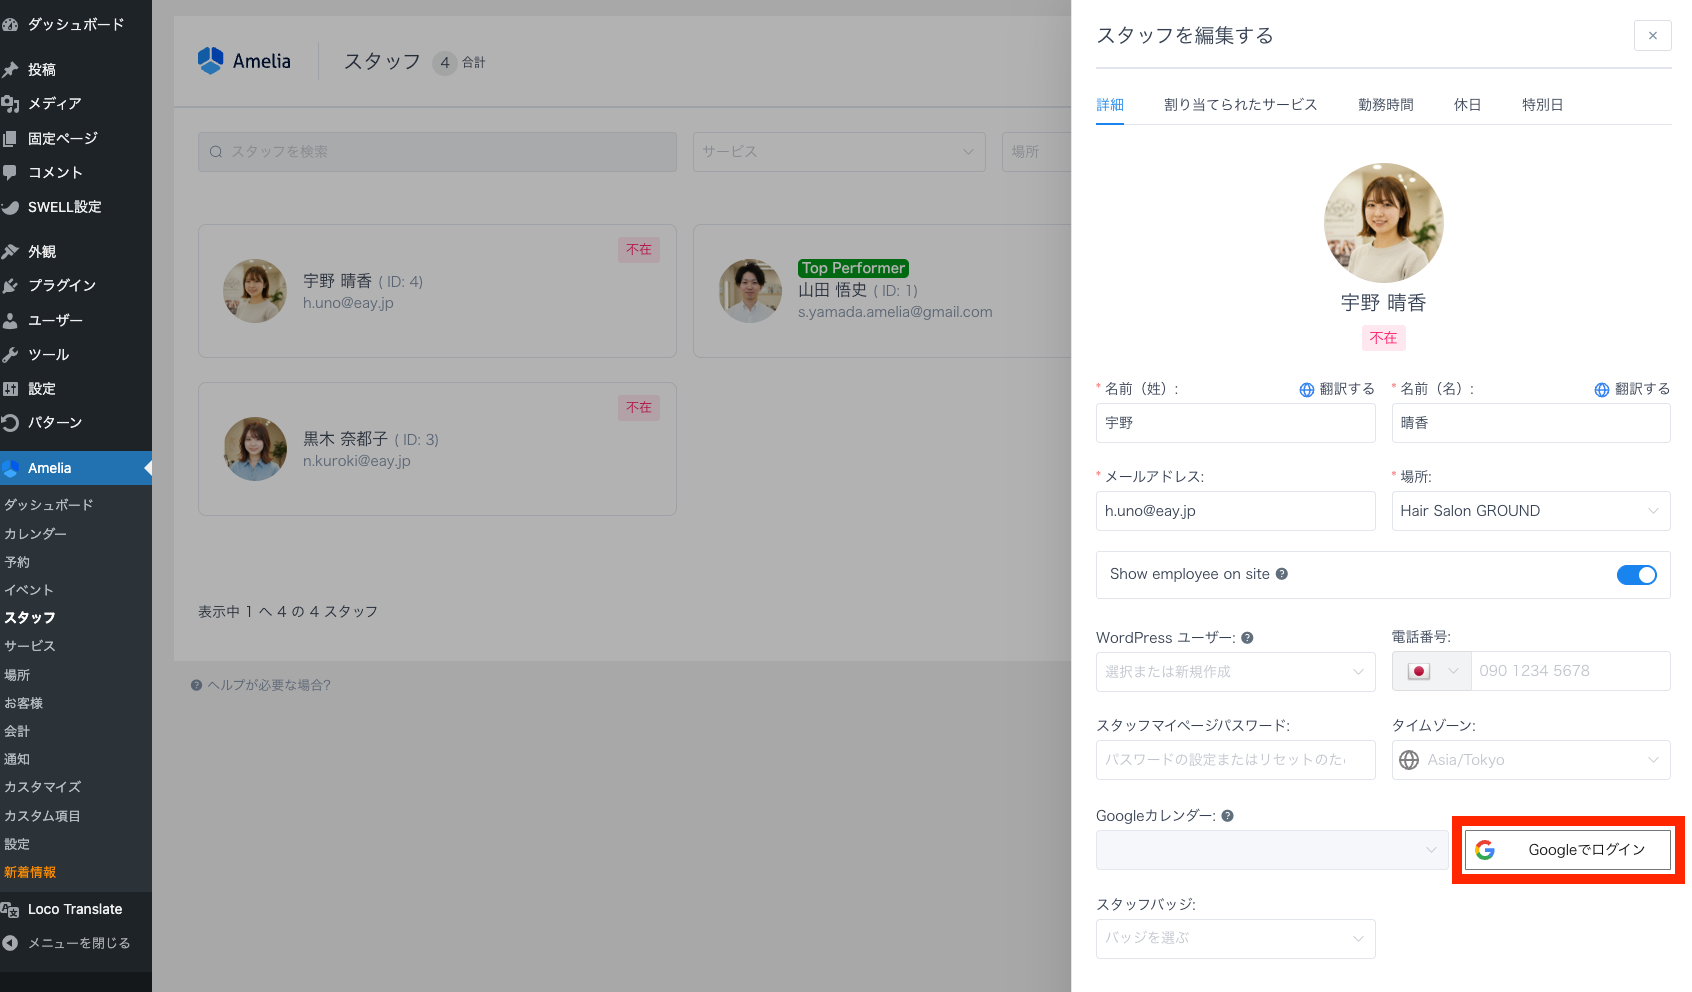Open the 場所 dropdown showing Hair Salon GROUND

tap(1530, 511)
